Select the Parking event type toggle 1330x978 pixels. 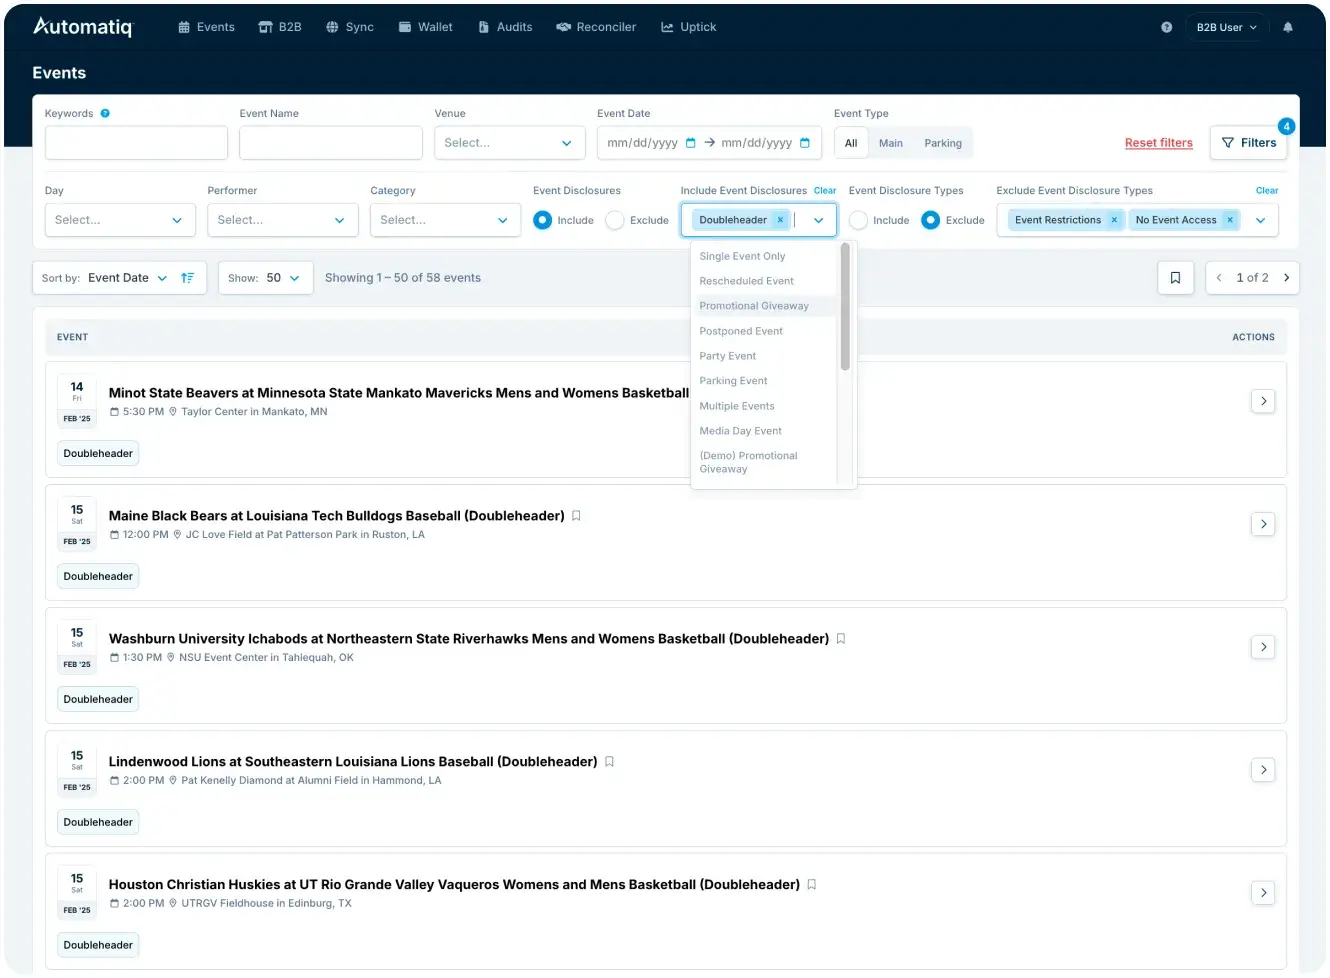[x=942, y=143]
